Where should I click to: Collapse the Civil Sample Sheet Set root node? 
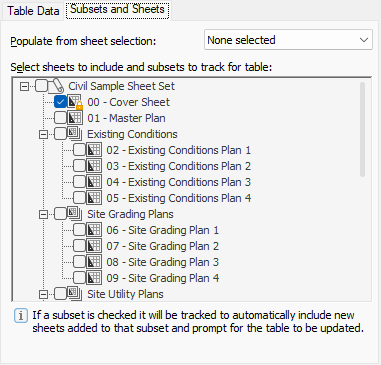[x=24, y=87]
